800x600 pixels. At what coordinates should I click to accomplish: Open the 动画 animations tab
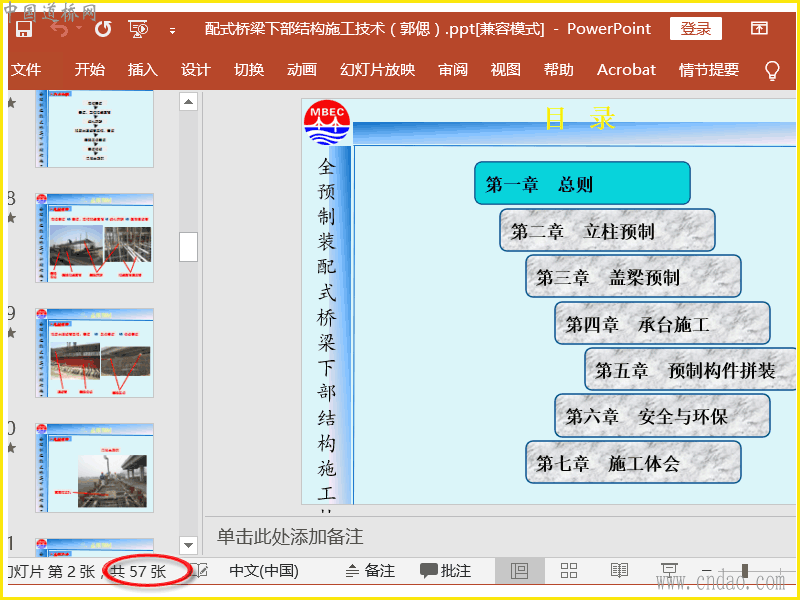pos(302,69)
